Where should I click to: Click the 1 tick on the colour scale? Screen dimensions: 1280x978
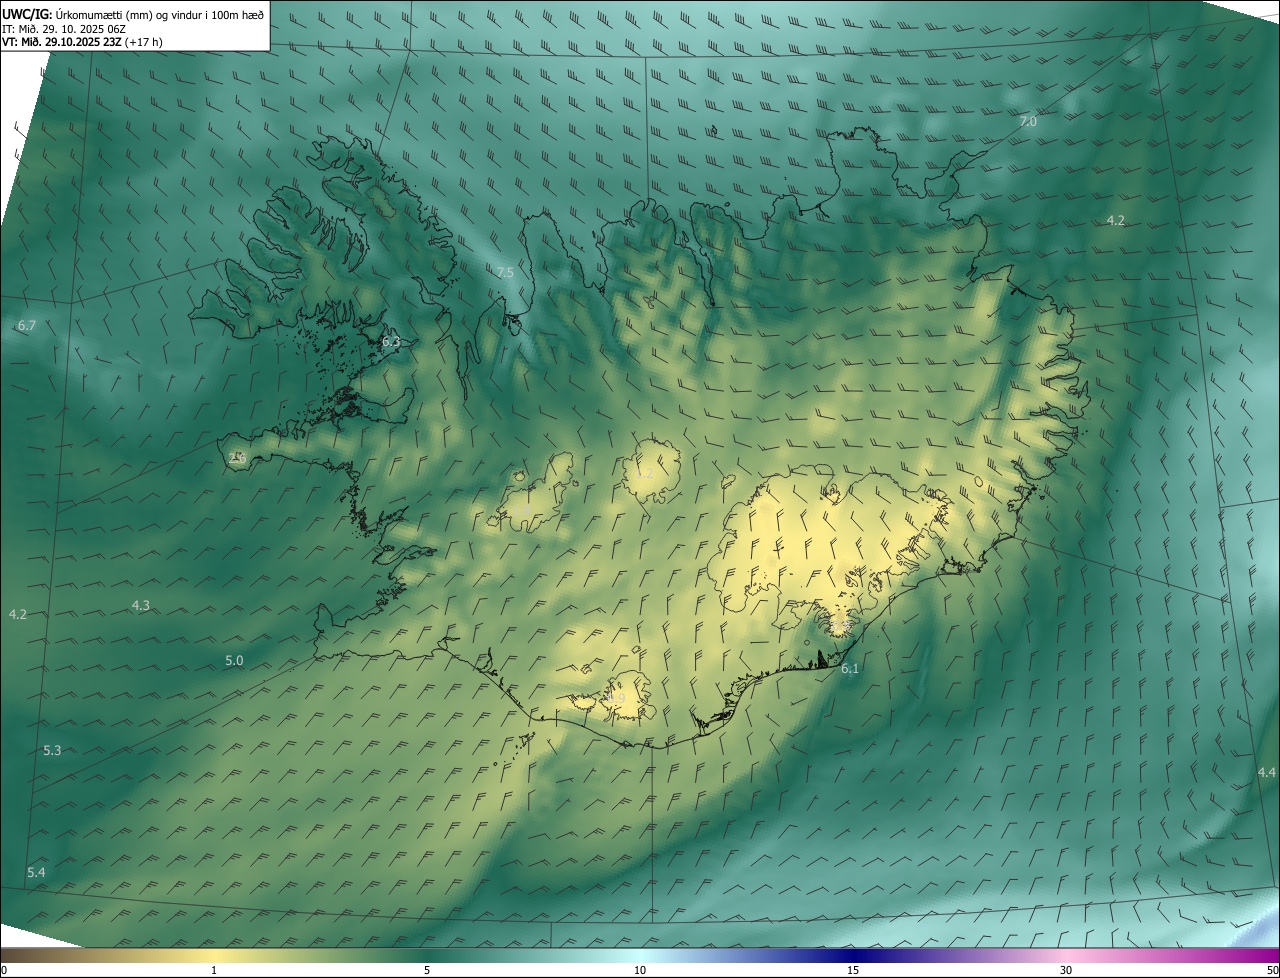[x=214, y=970]
